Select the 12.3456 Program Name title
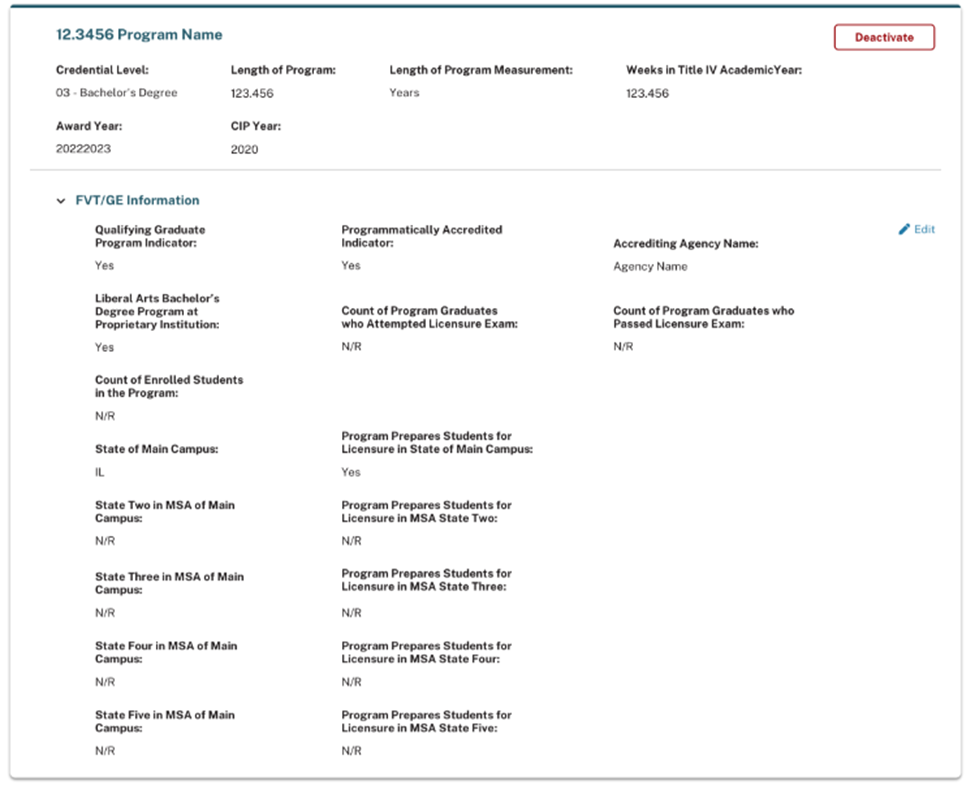The height and width of the screenshot is (790, 975). tap(139, 35)
